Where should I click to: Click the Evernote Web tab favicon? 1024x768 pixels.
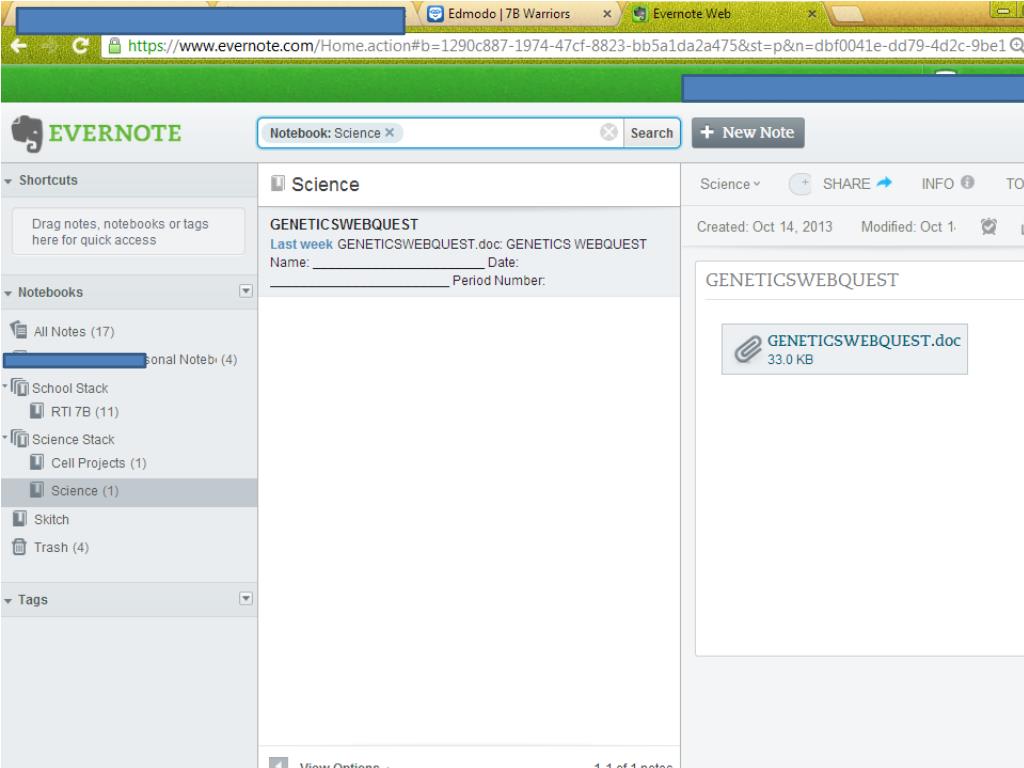tap(640, 14)
